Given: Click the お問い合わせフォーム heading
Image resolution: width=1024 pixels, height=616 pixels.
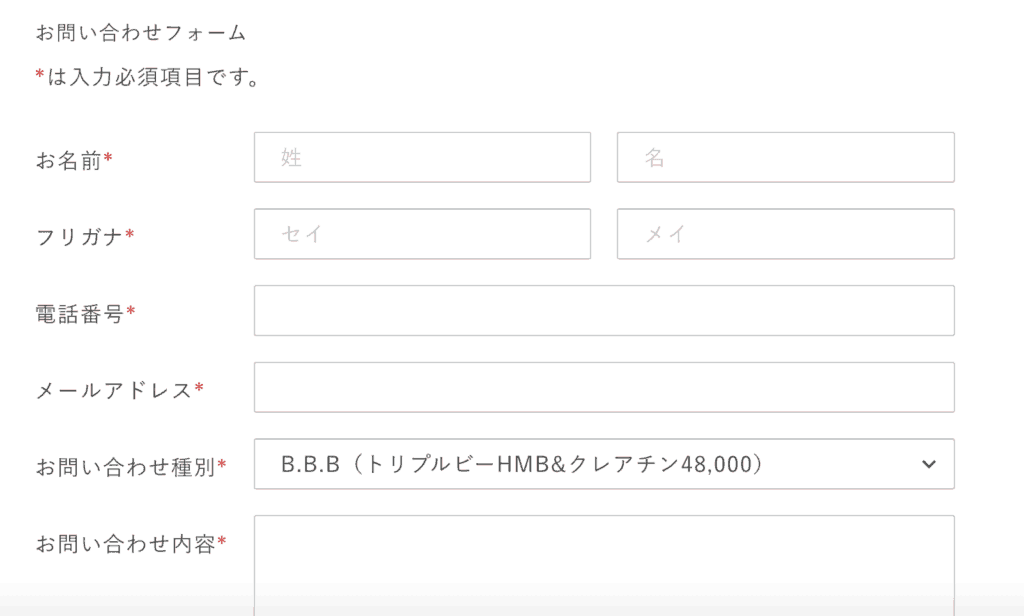Looking at the screenshot, I should tap(141, 32).
